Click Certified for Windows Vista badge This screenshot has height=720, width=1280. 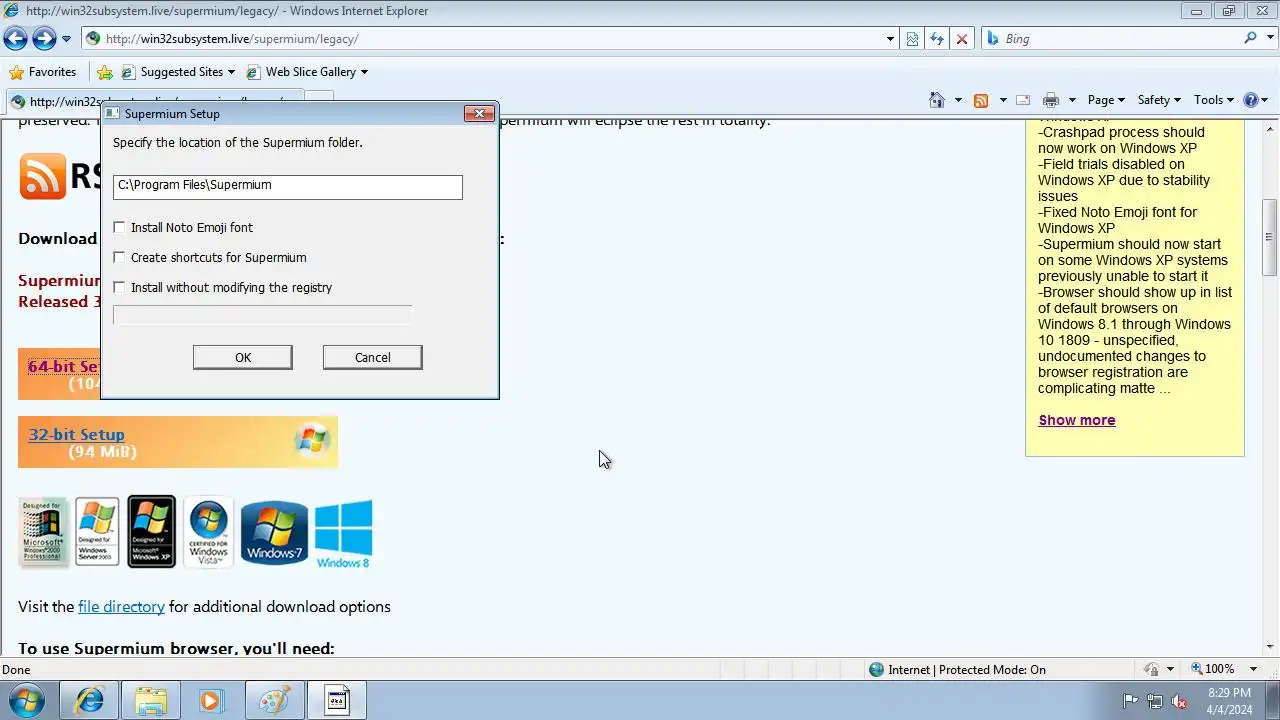(x=208, y=532)
